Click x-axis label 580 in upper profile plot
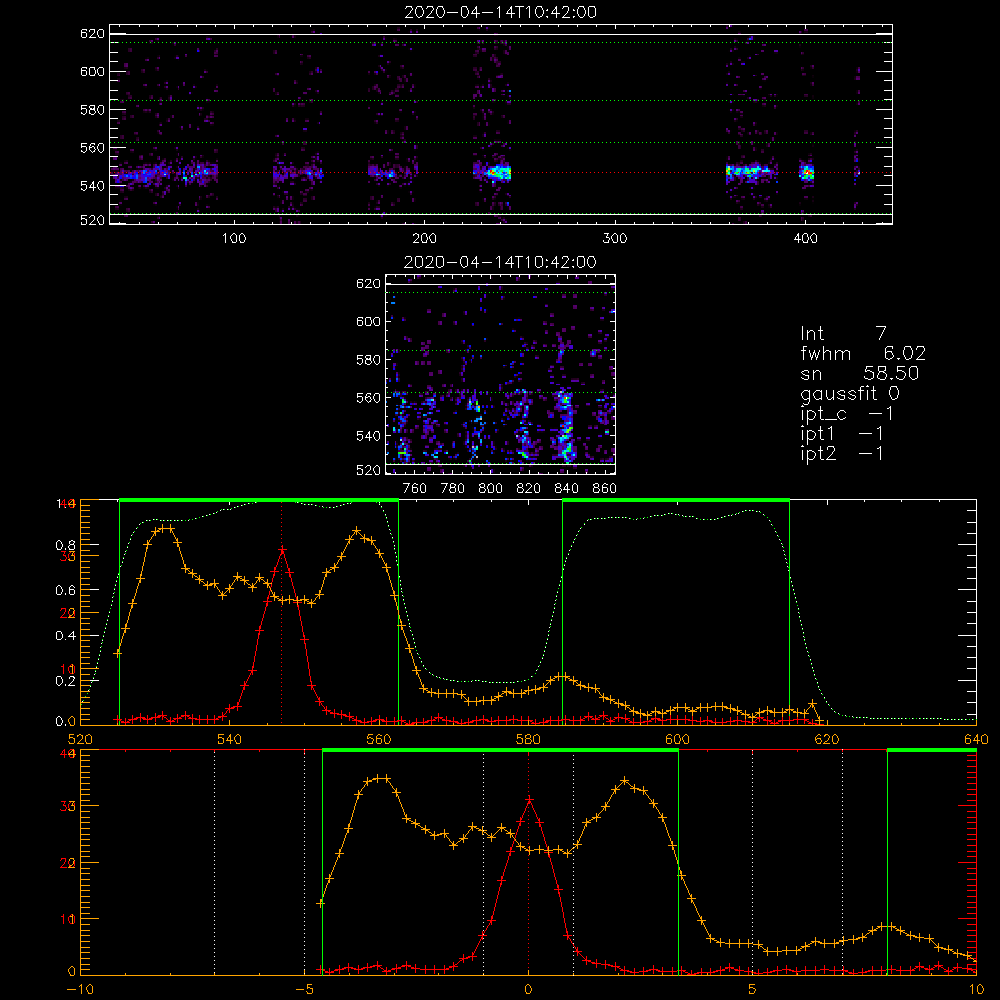Screen dimensions: 1000x1000 pyautogui.click(x=528, y=739)
